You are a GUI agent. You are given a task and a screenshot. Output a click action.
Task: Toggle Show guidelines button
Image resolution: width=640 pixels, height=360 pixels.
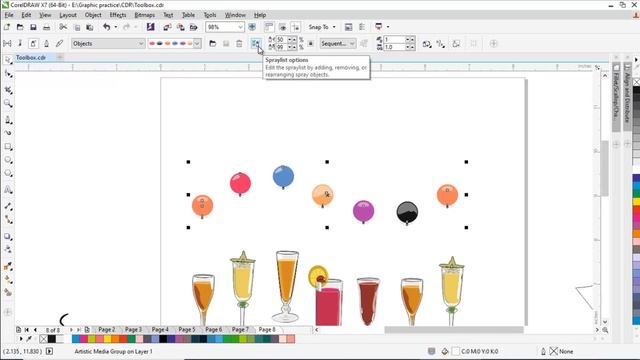[296, 27]
